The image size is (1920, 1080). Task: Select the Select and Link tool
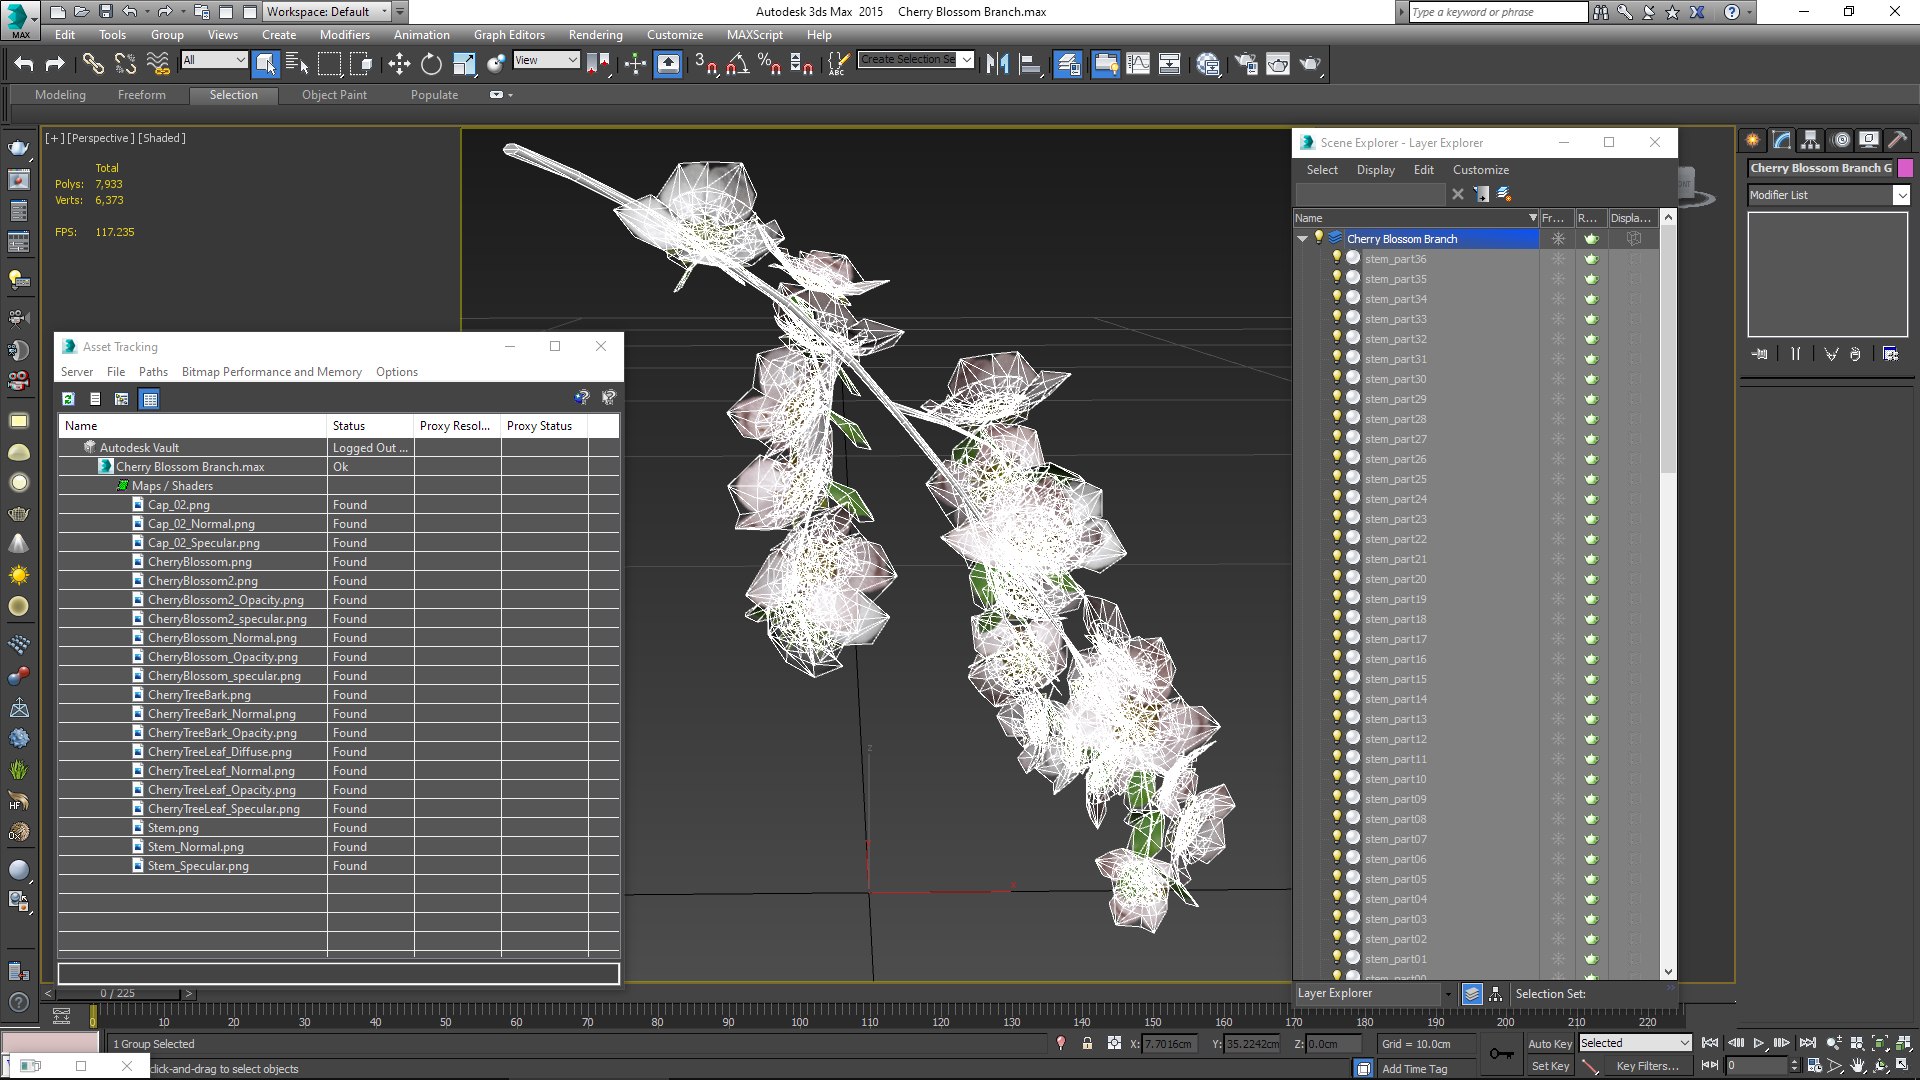[x=93, y=64]
